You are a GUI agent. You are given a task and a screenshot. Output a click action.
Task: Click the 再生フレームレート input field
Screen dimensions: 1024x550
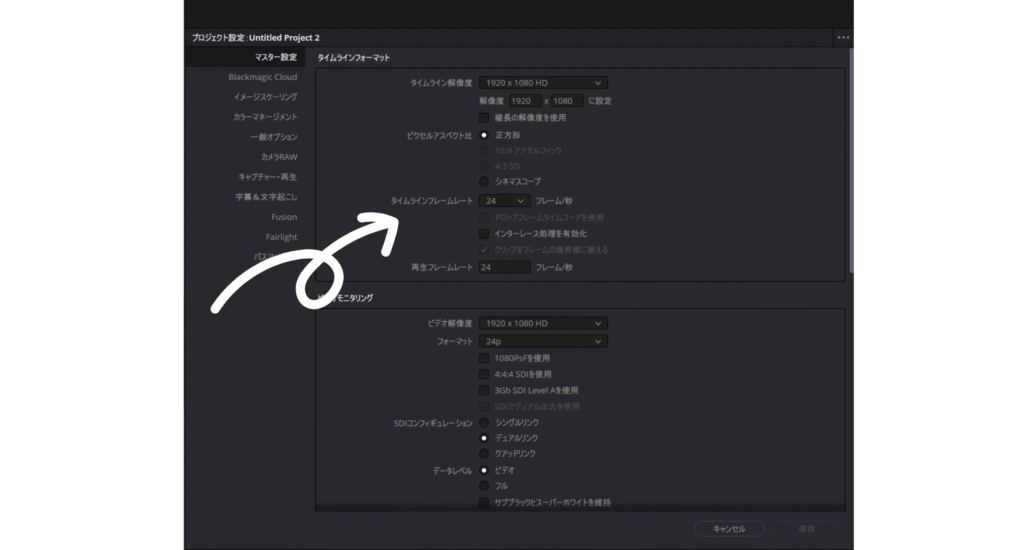coord(504,268)
